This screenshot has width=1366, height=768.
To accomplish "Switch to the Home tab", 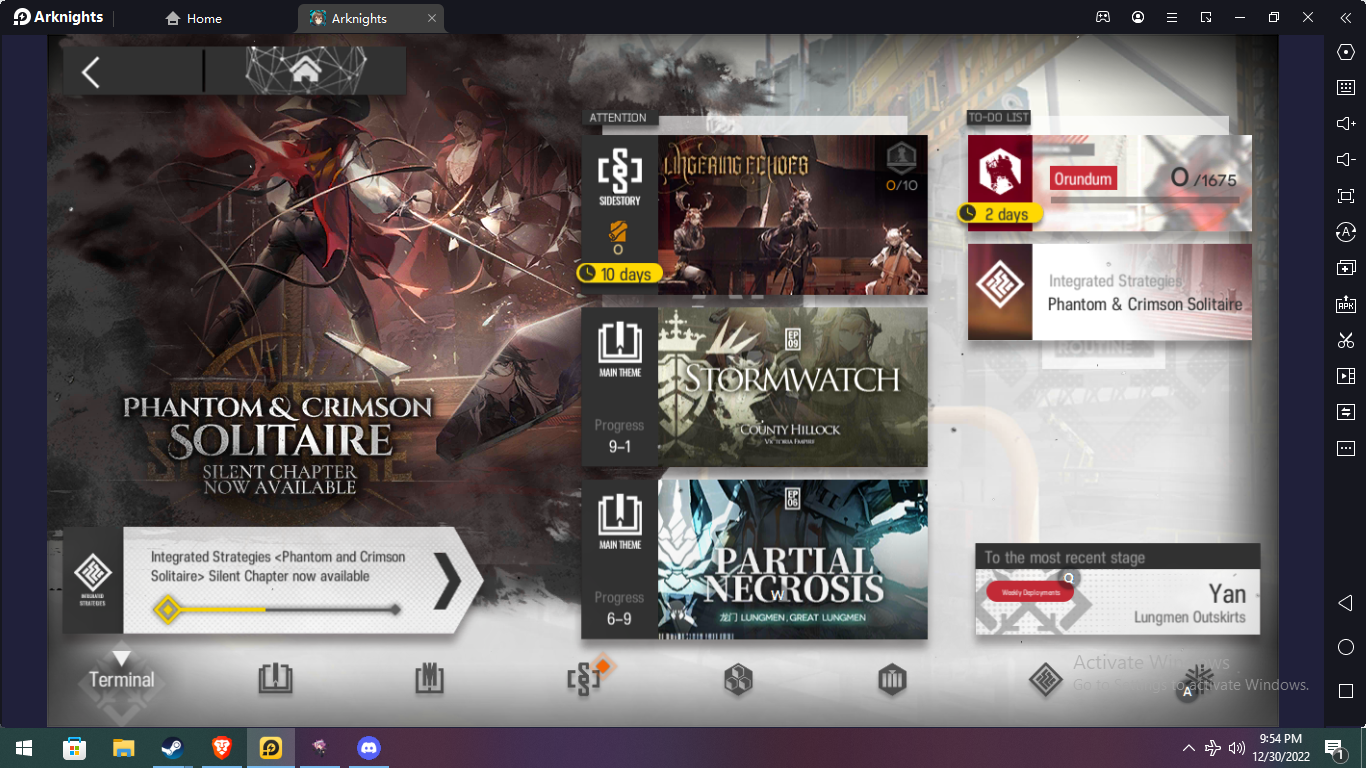I will tap(194, 18).
